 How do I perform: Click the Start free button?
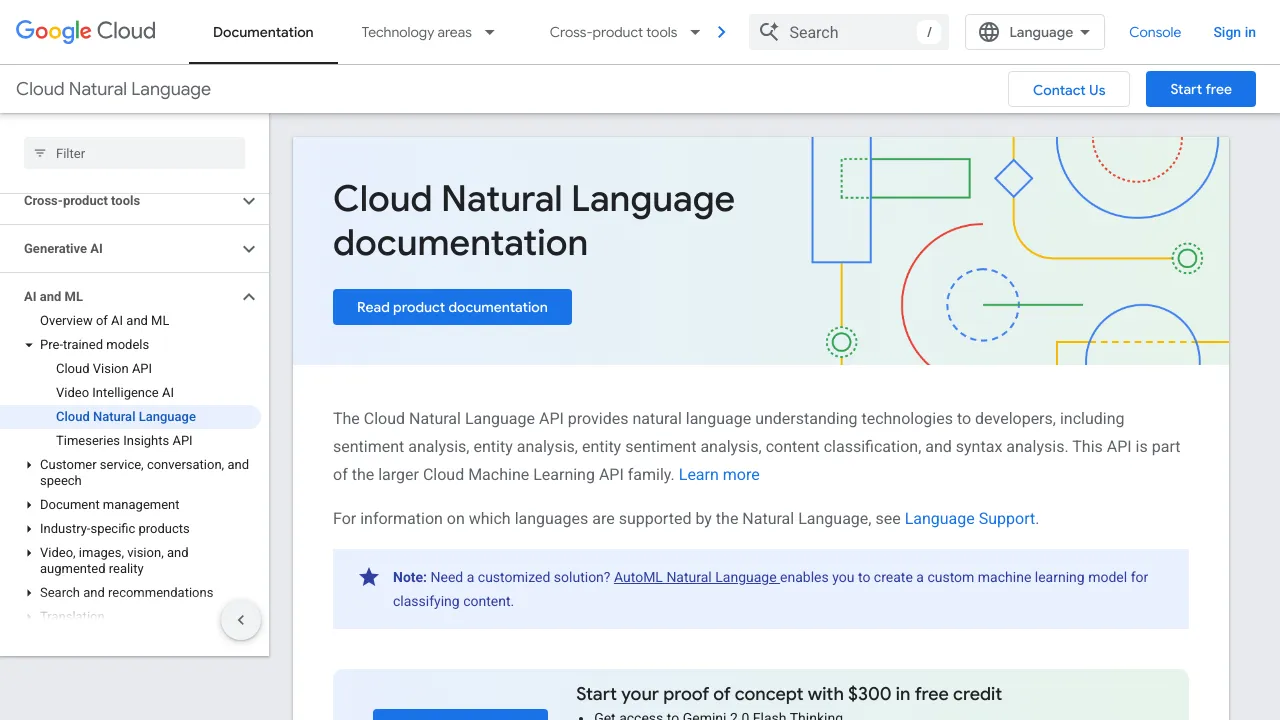point(1201,89)
